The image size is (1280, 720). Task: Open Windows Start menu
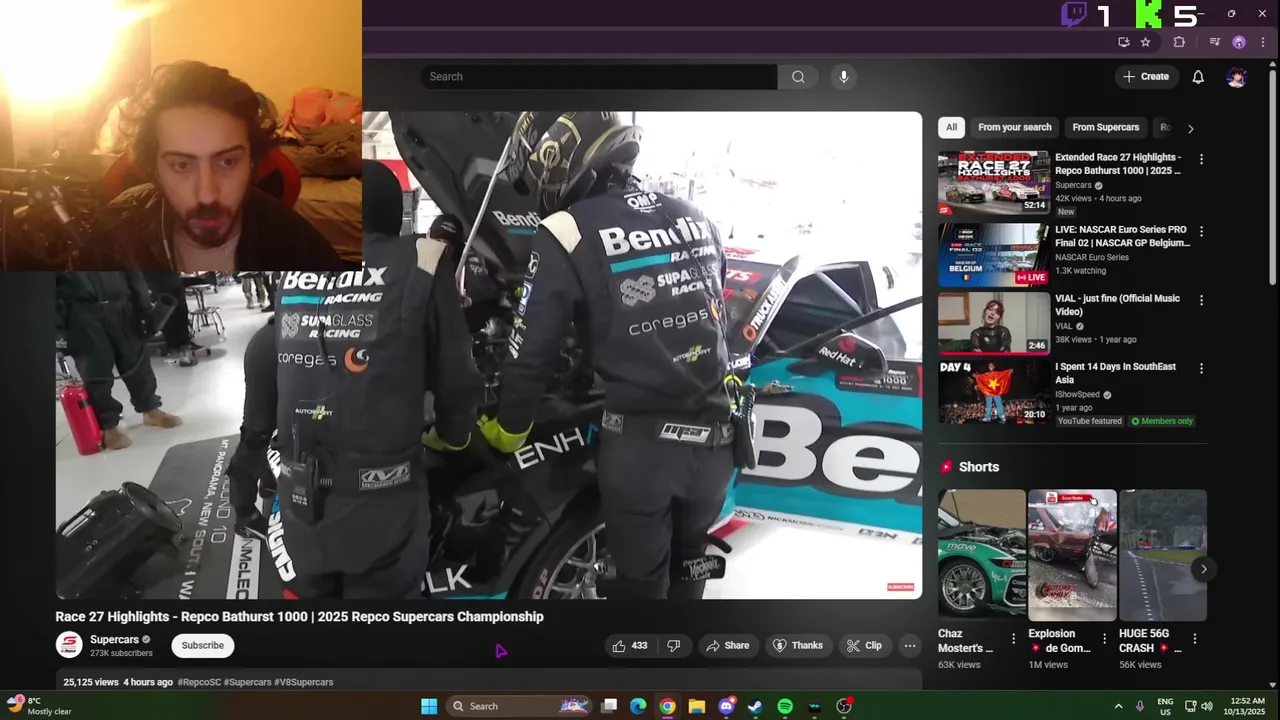(429, 706)
